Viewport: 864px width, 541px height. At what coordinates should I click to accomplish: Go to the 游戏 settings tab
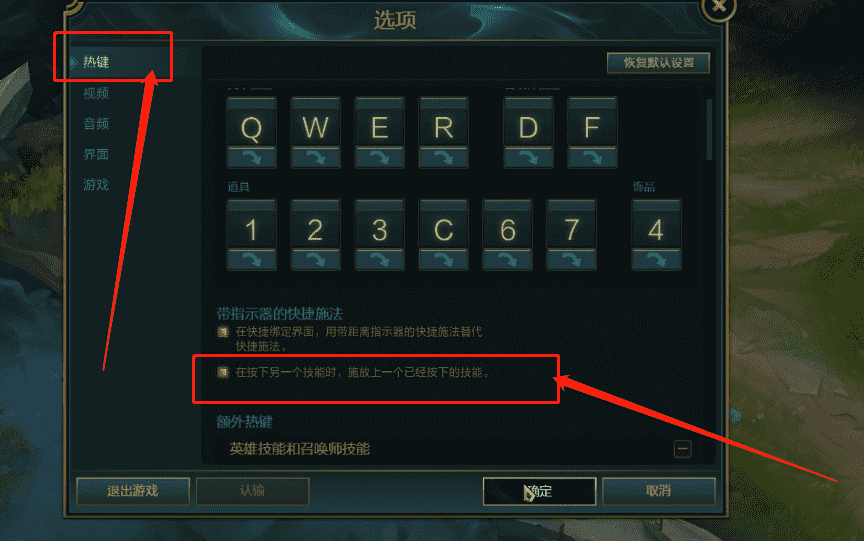click(96, 185)
